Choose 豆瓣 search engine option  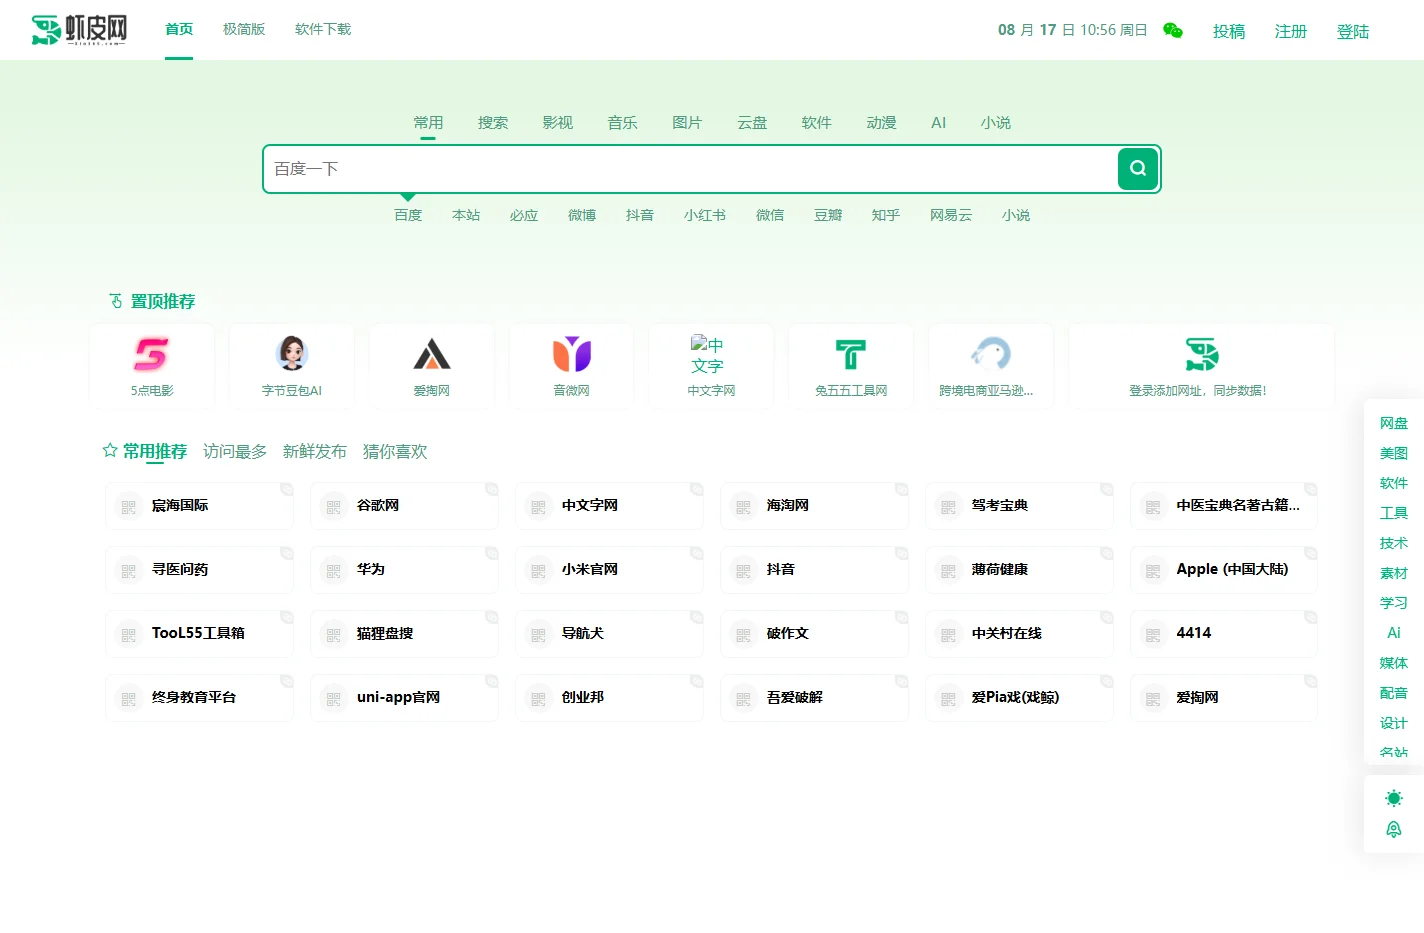coord(828,215)
